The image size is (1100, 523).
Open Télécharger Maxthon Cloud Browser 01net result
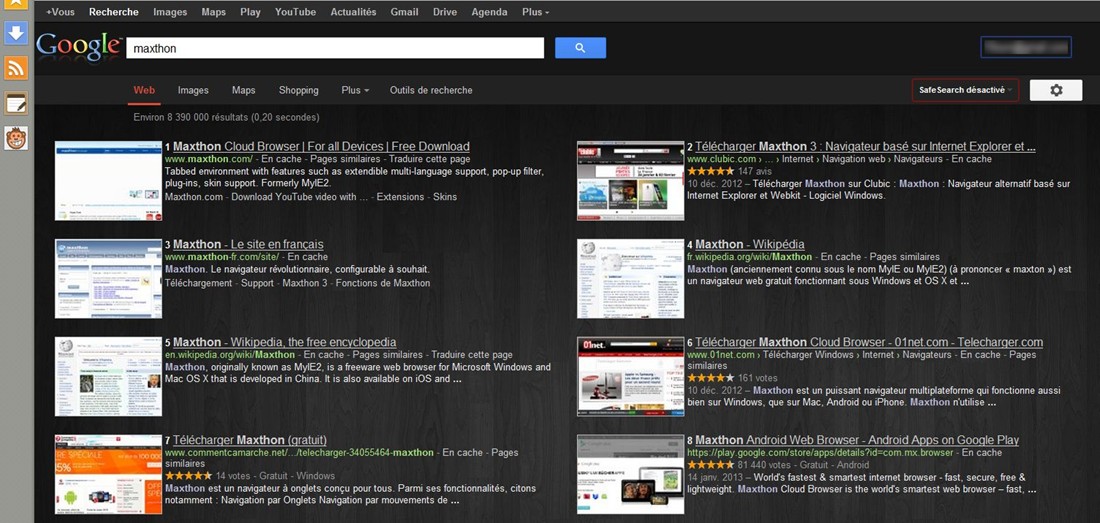(869, 342)
